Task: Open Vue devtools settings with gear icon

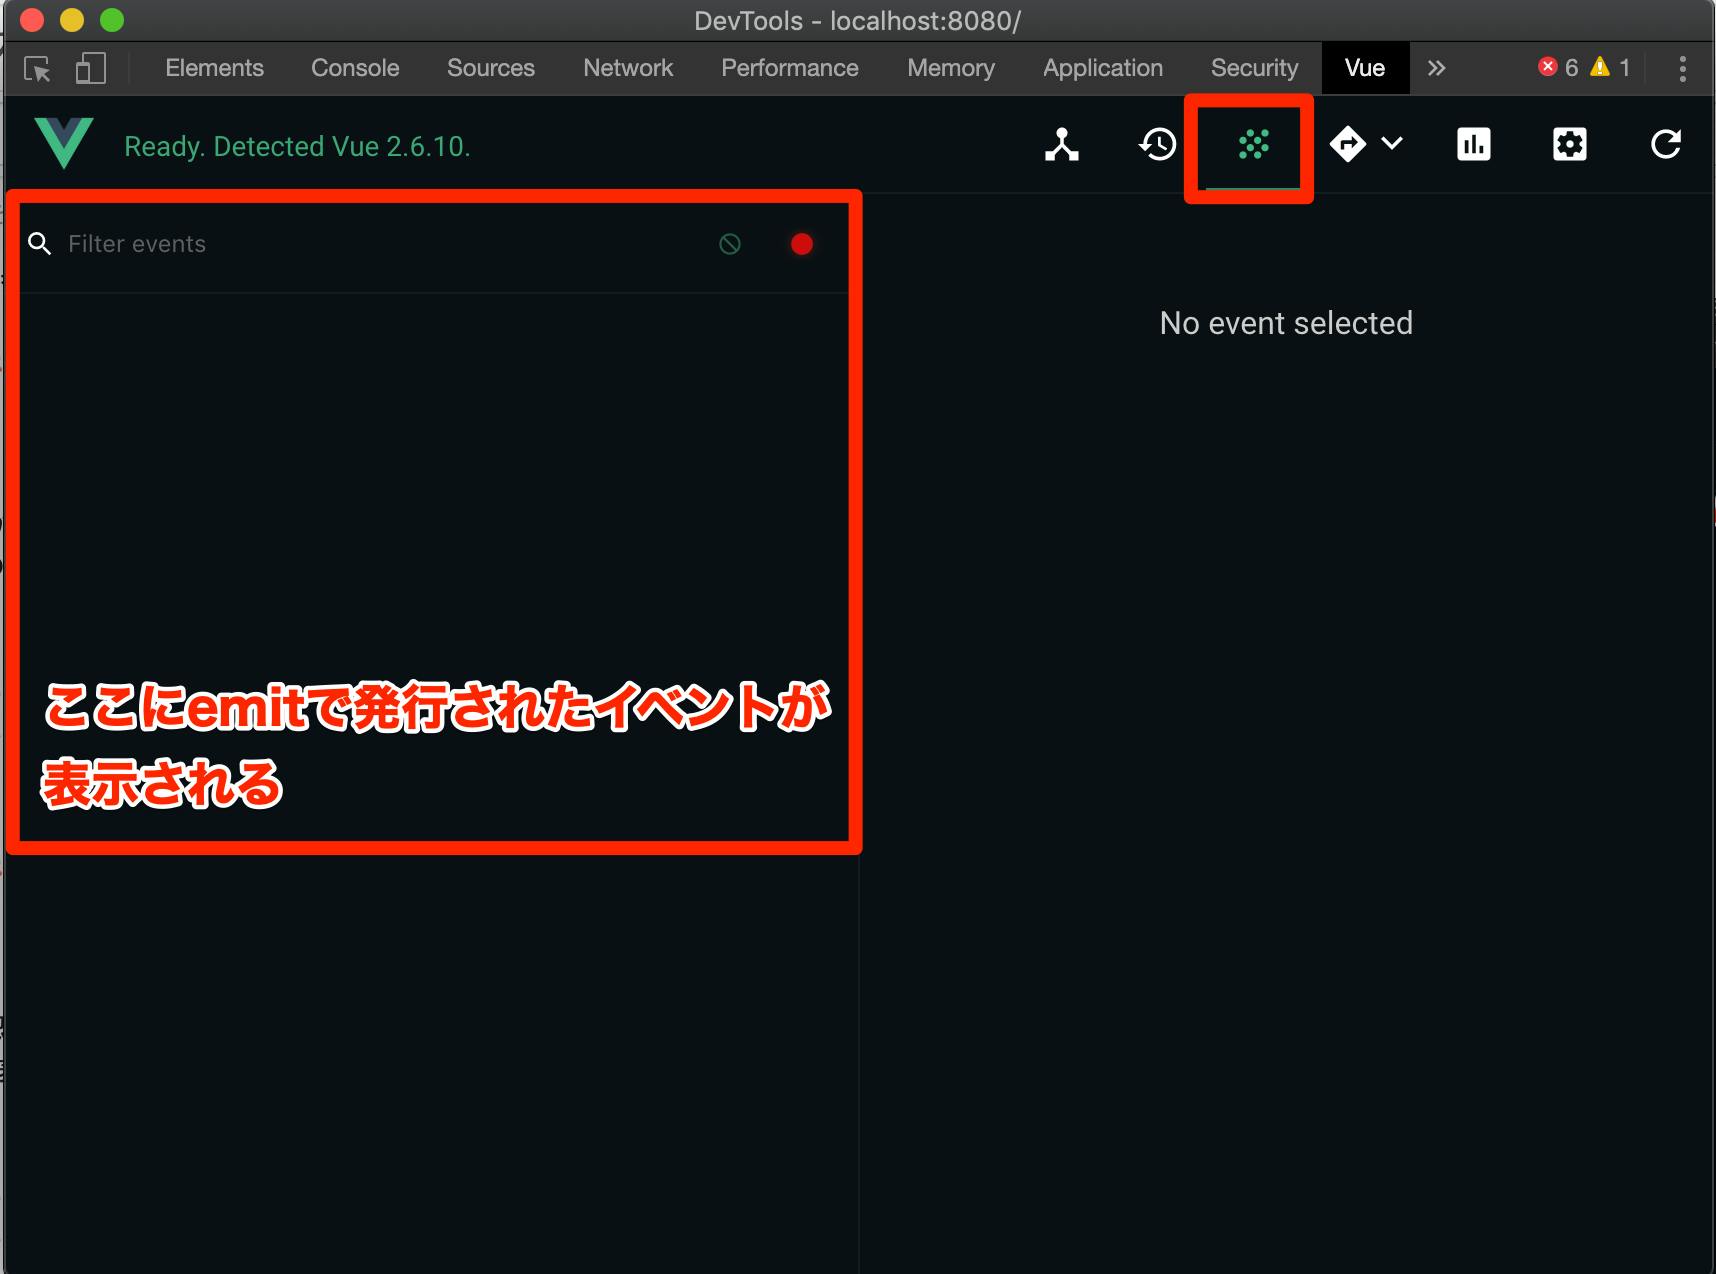Action: [1569, 144]
